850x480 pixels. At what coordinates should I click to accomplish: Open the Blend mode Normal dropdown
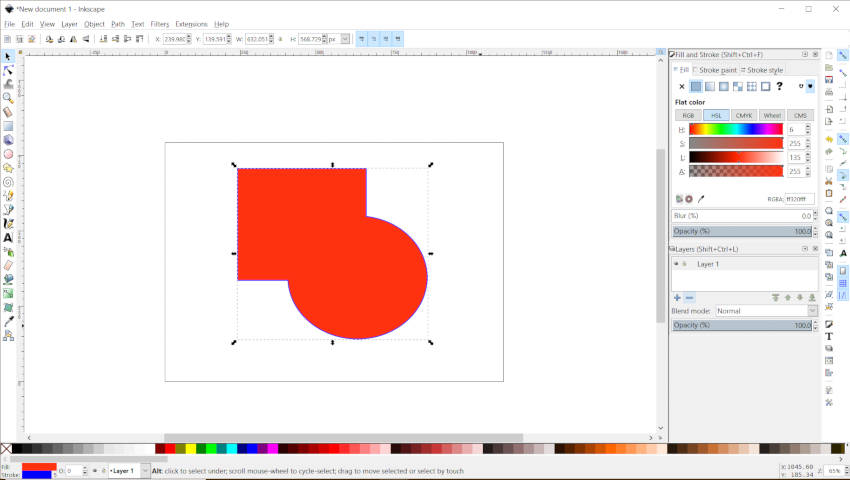coord(766,311)
